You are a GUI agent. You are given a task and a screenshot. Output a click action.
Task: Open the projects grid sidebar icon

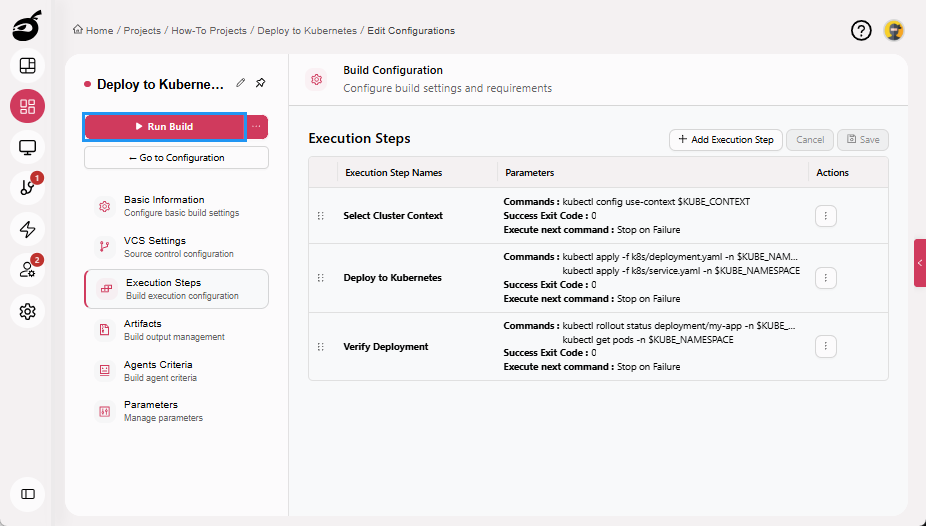click(x=27, y=106)
